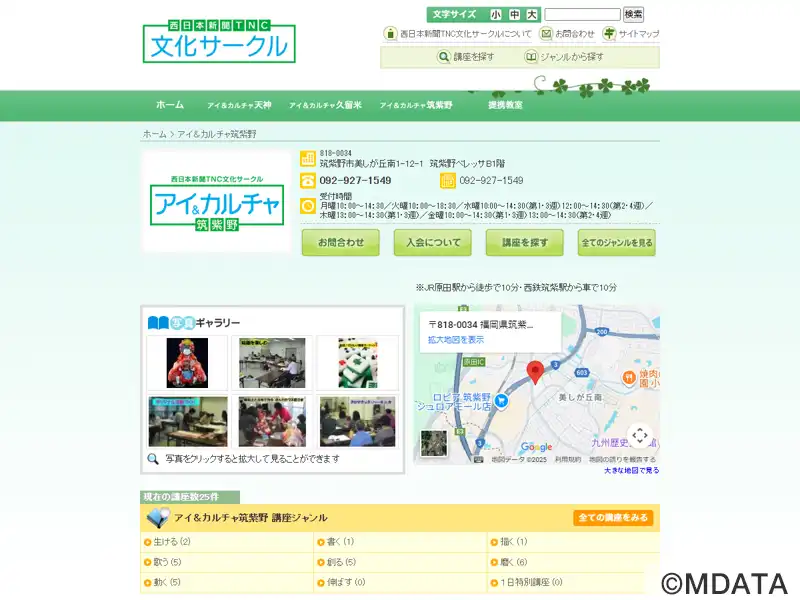This screenshot has height=600, width=800.
Task: Set text size to 大
Action: coord(531,15)
